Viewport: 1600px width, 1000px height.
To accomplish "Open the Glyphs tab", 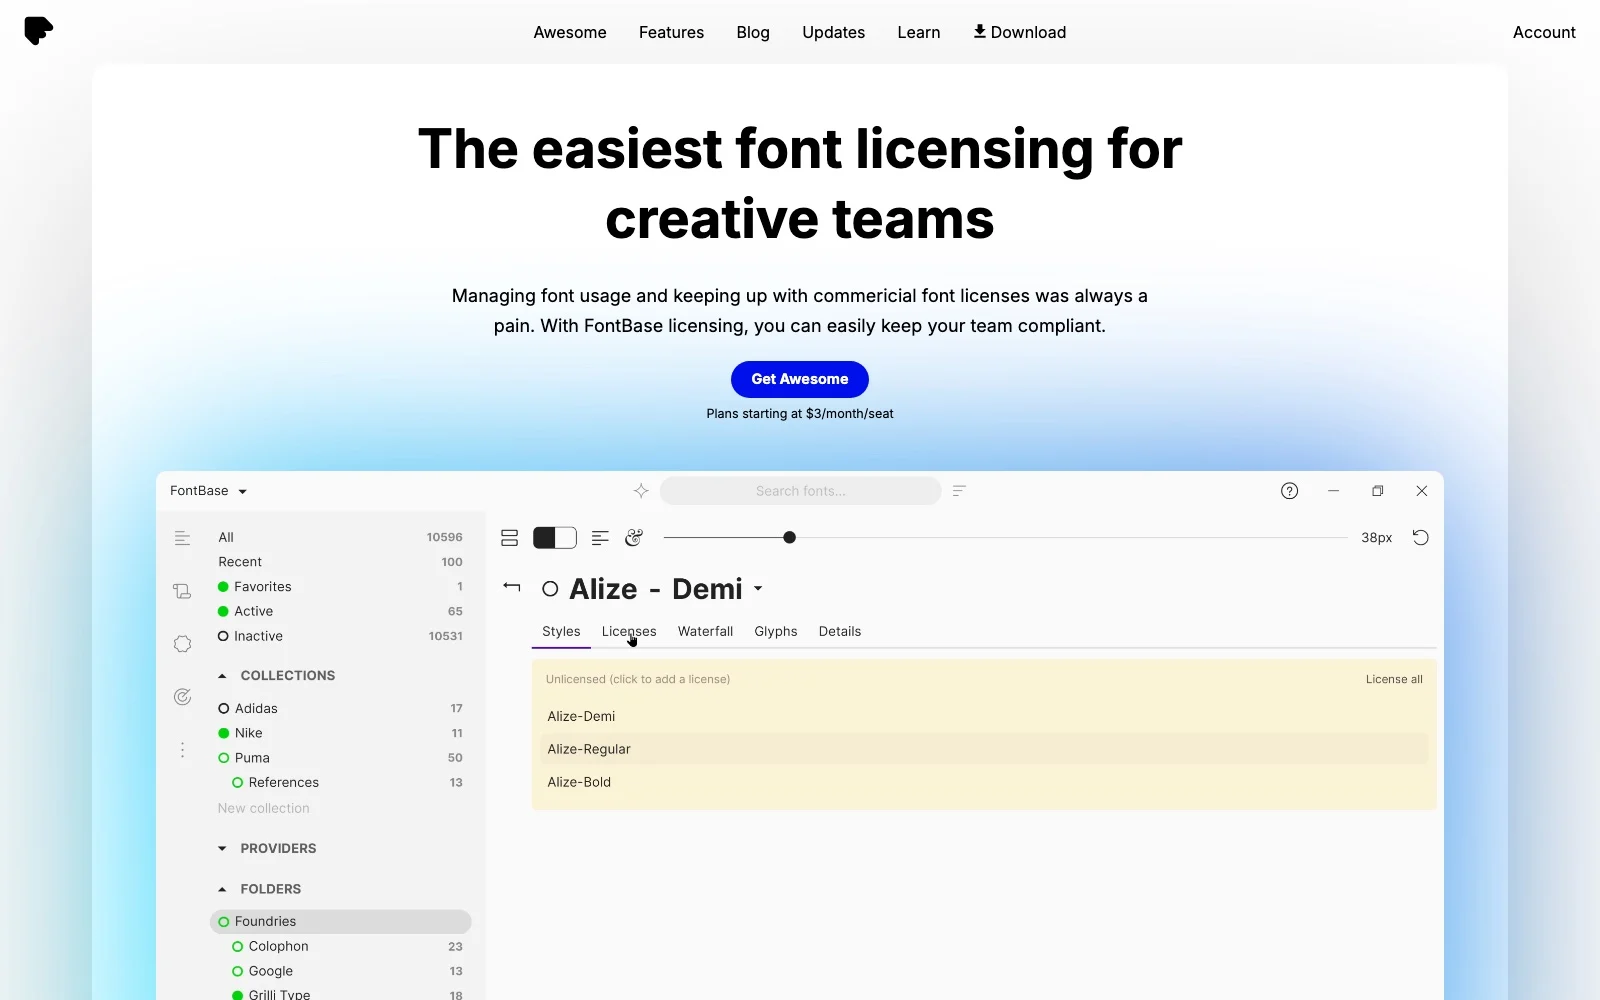I will pos(776,631).
